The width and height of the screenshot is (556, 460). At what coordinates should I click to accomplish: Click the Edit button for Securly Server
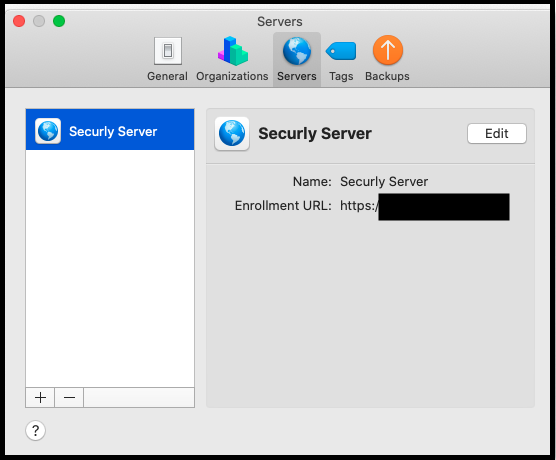click(496, 133)
